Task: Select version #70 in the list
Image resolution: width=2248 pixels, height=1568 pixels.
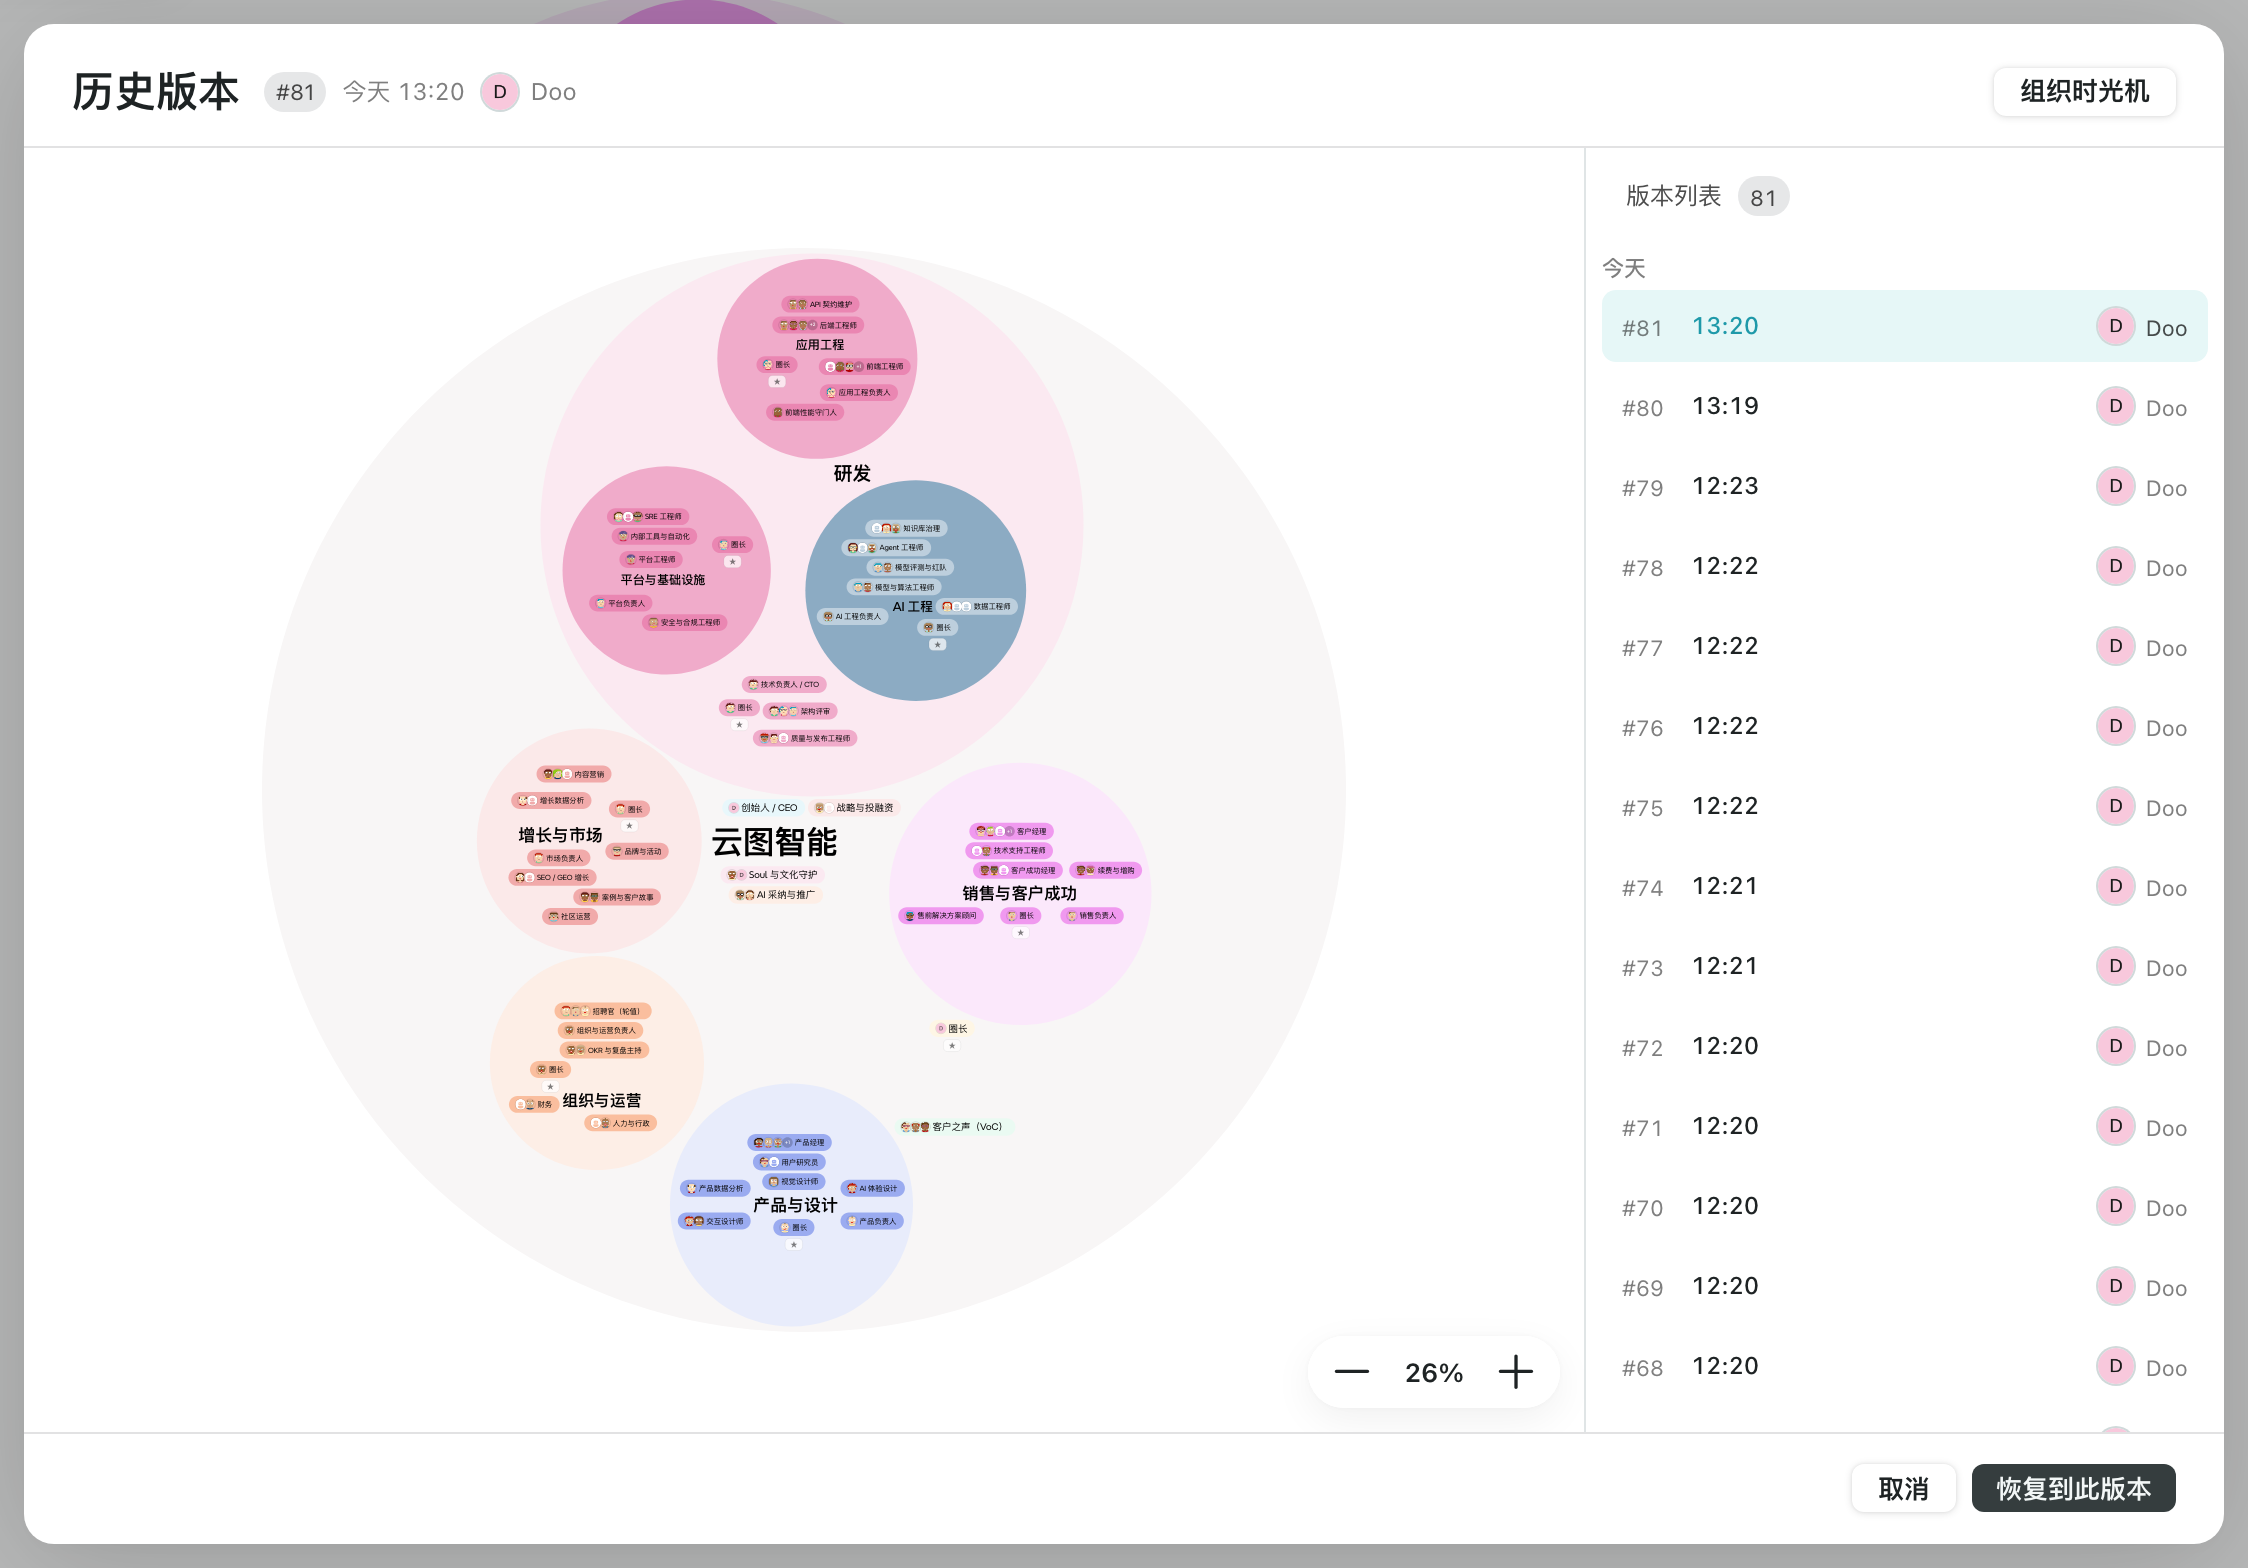Action: (x=1904, y=1206)
